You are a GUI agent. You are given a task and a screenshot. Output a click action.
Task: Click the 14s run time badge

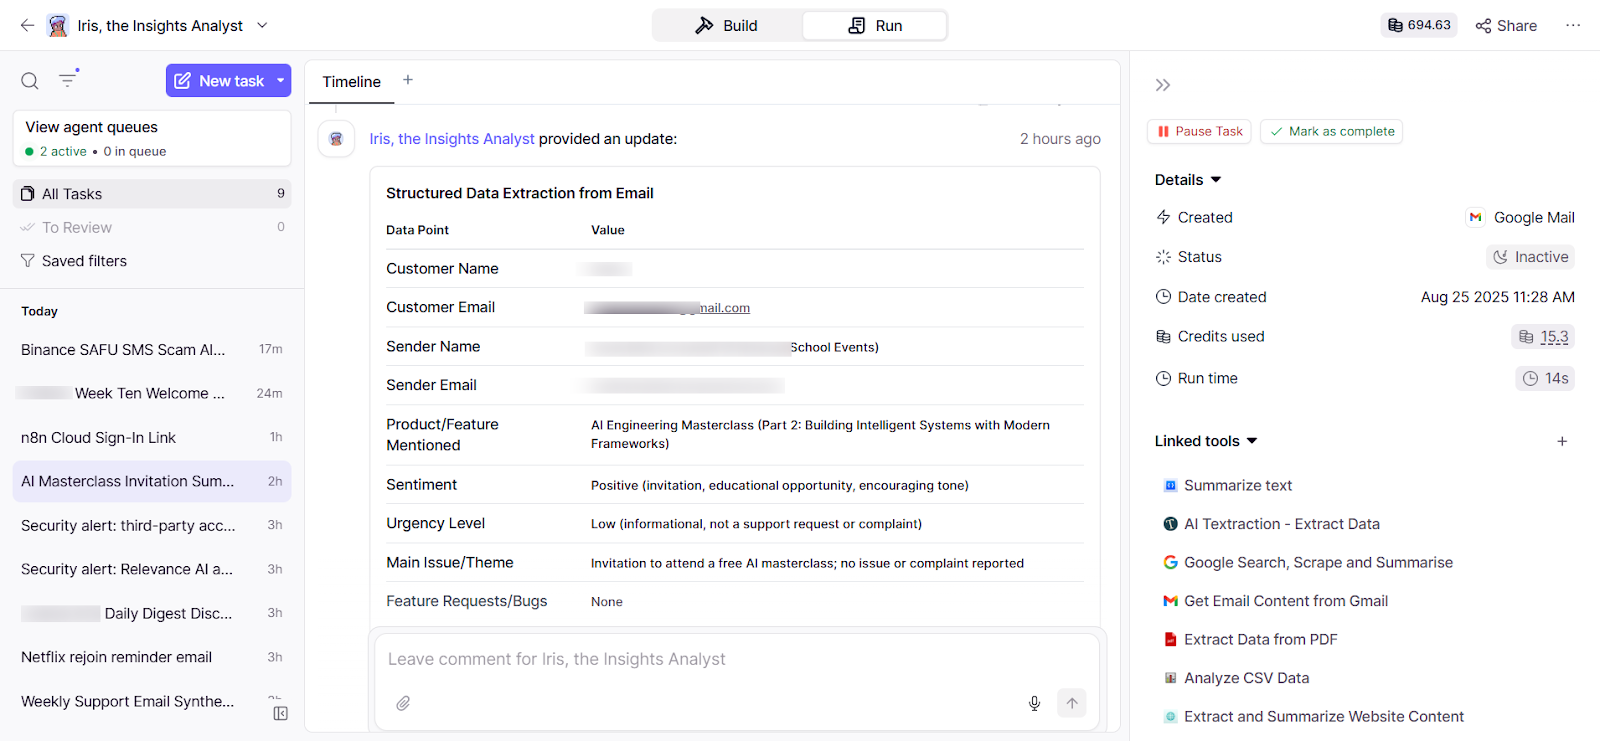pos(1545,378)
